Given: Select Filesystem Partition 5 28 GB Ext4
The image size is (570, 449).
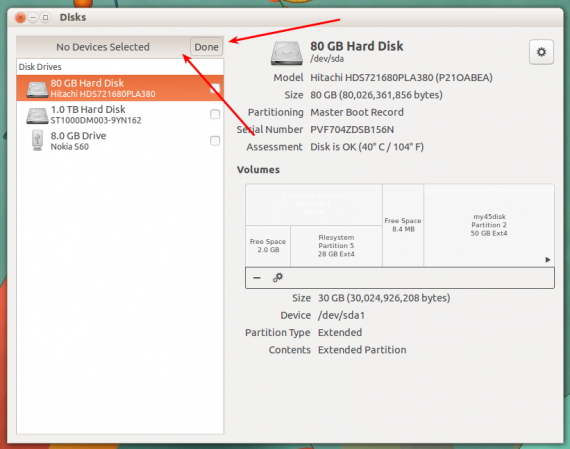Looking at the screenshot, I should (336, 246).
